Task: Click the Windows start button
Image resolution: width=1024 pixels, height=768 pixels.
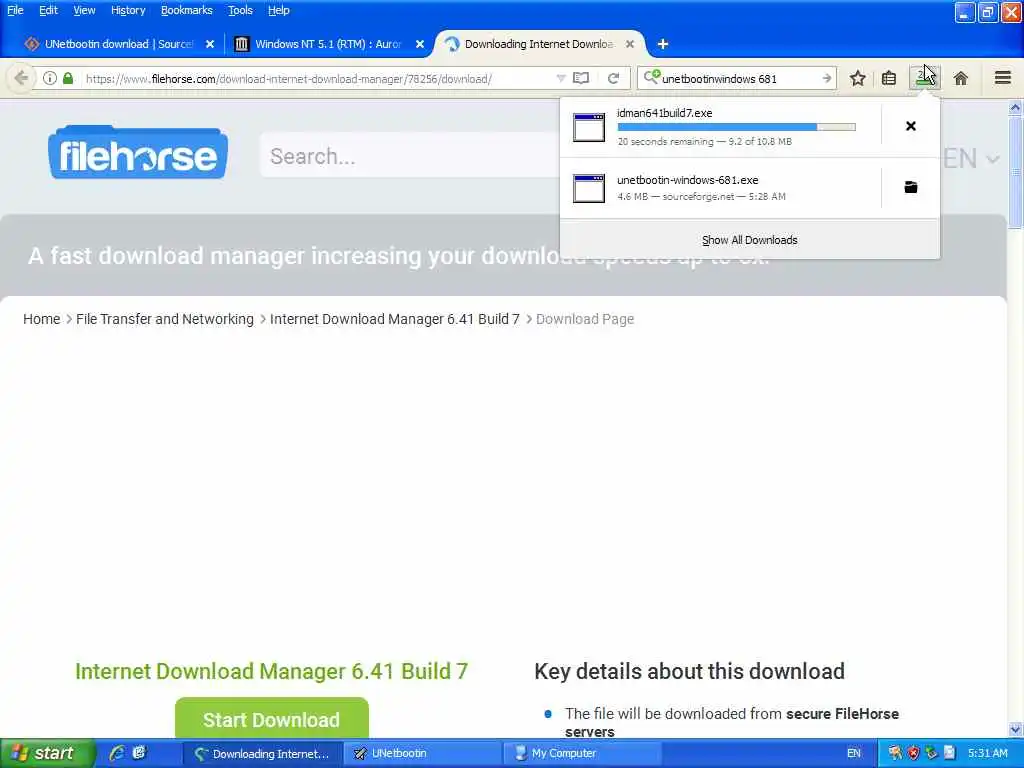Action: [x=48, y=753]
